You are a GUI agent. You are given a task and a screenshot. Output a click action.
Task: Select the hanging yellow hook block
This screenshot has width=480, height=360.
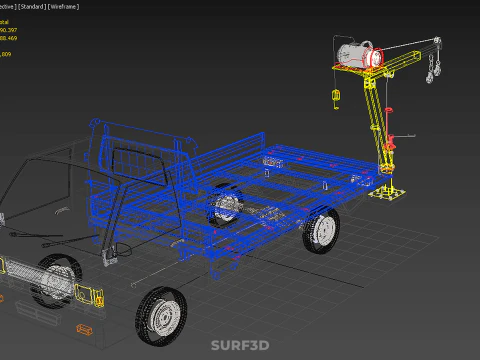(x=336, y=99)
